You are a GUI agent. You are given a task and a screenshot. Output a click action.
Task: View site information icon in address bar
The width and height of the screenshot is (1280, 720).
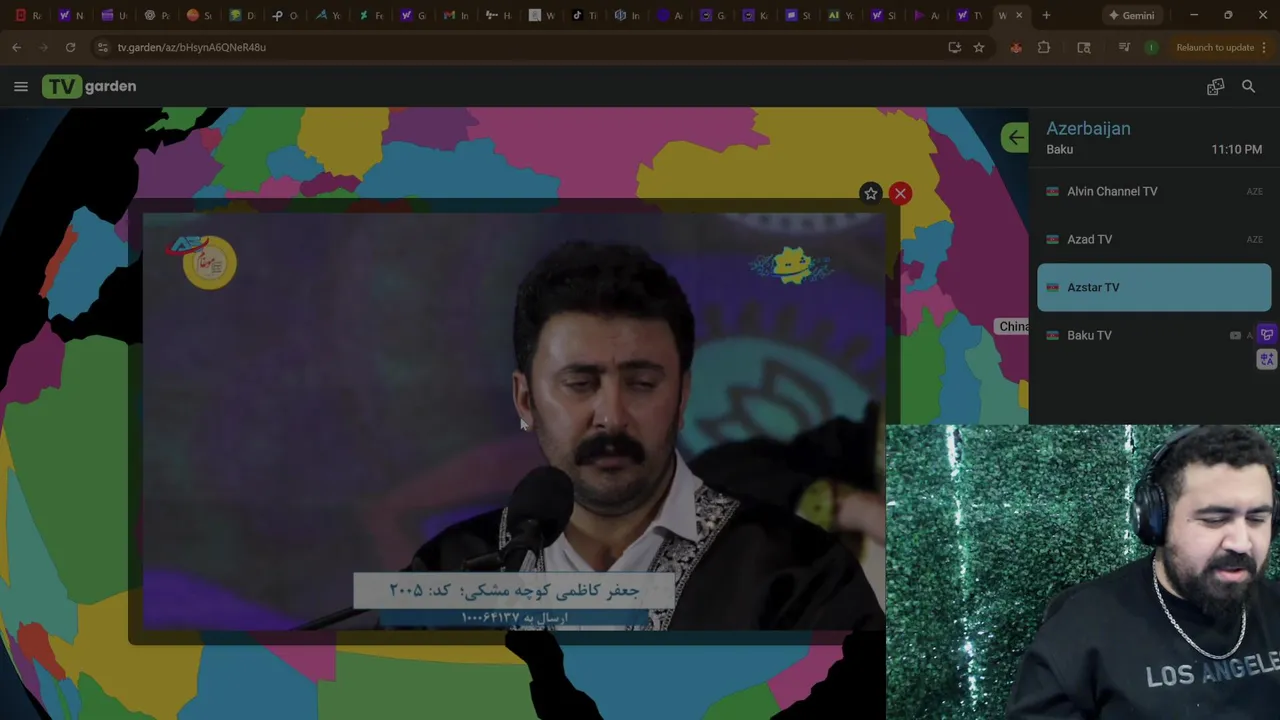pyautogui.click(x=102, y=47)
